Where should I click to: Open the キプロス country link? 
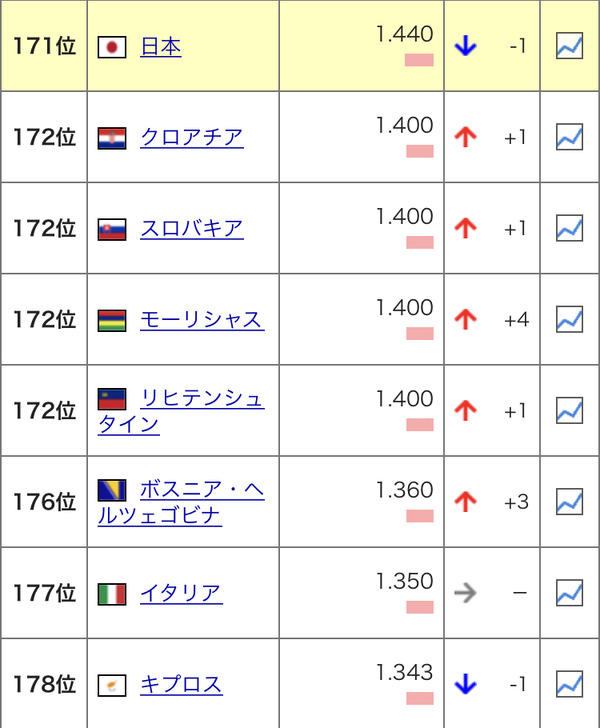click(181, 684)
